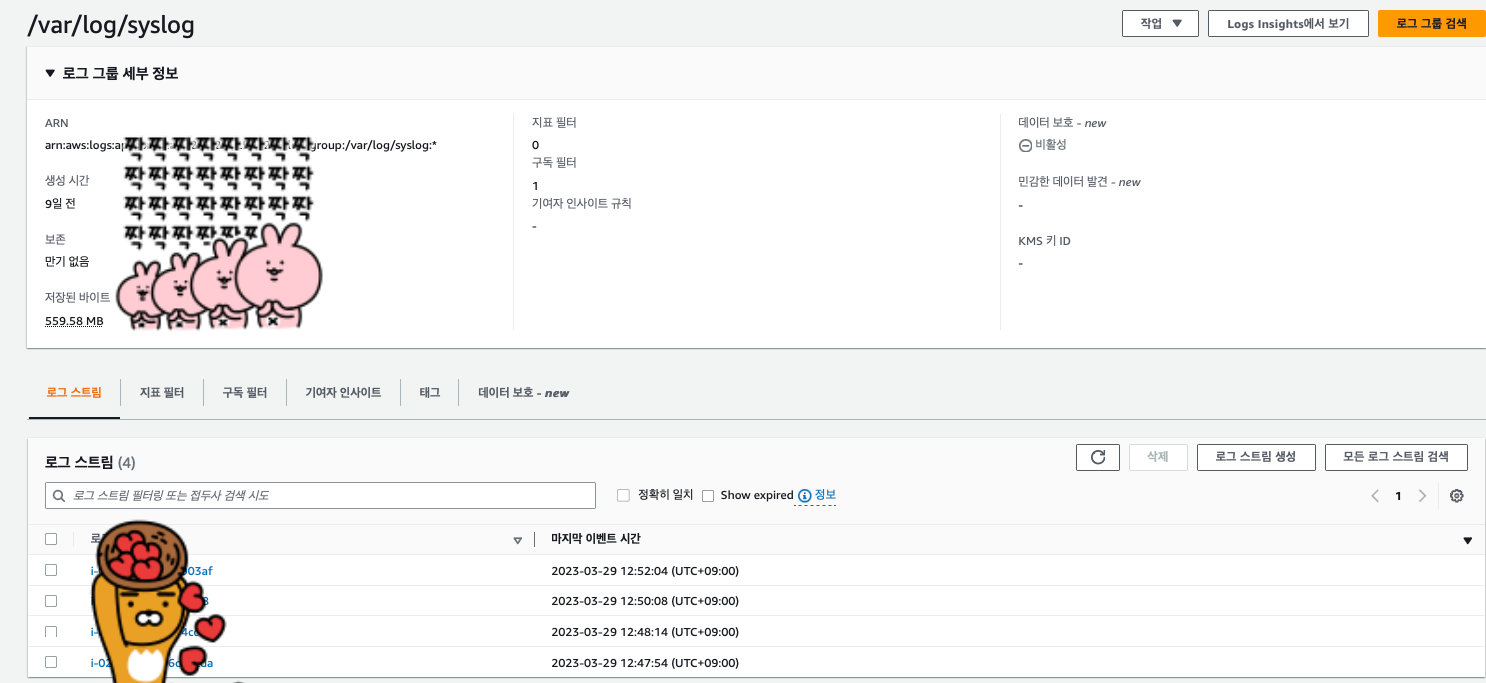
Task: Click the /var/log/syslog page title
Action: [x=111, y=25]
